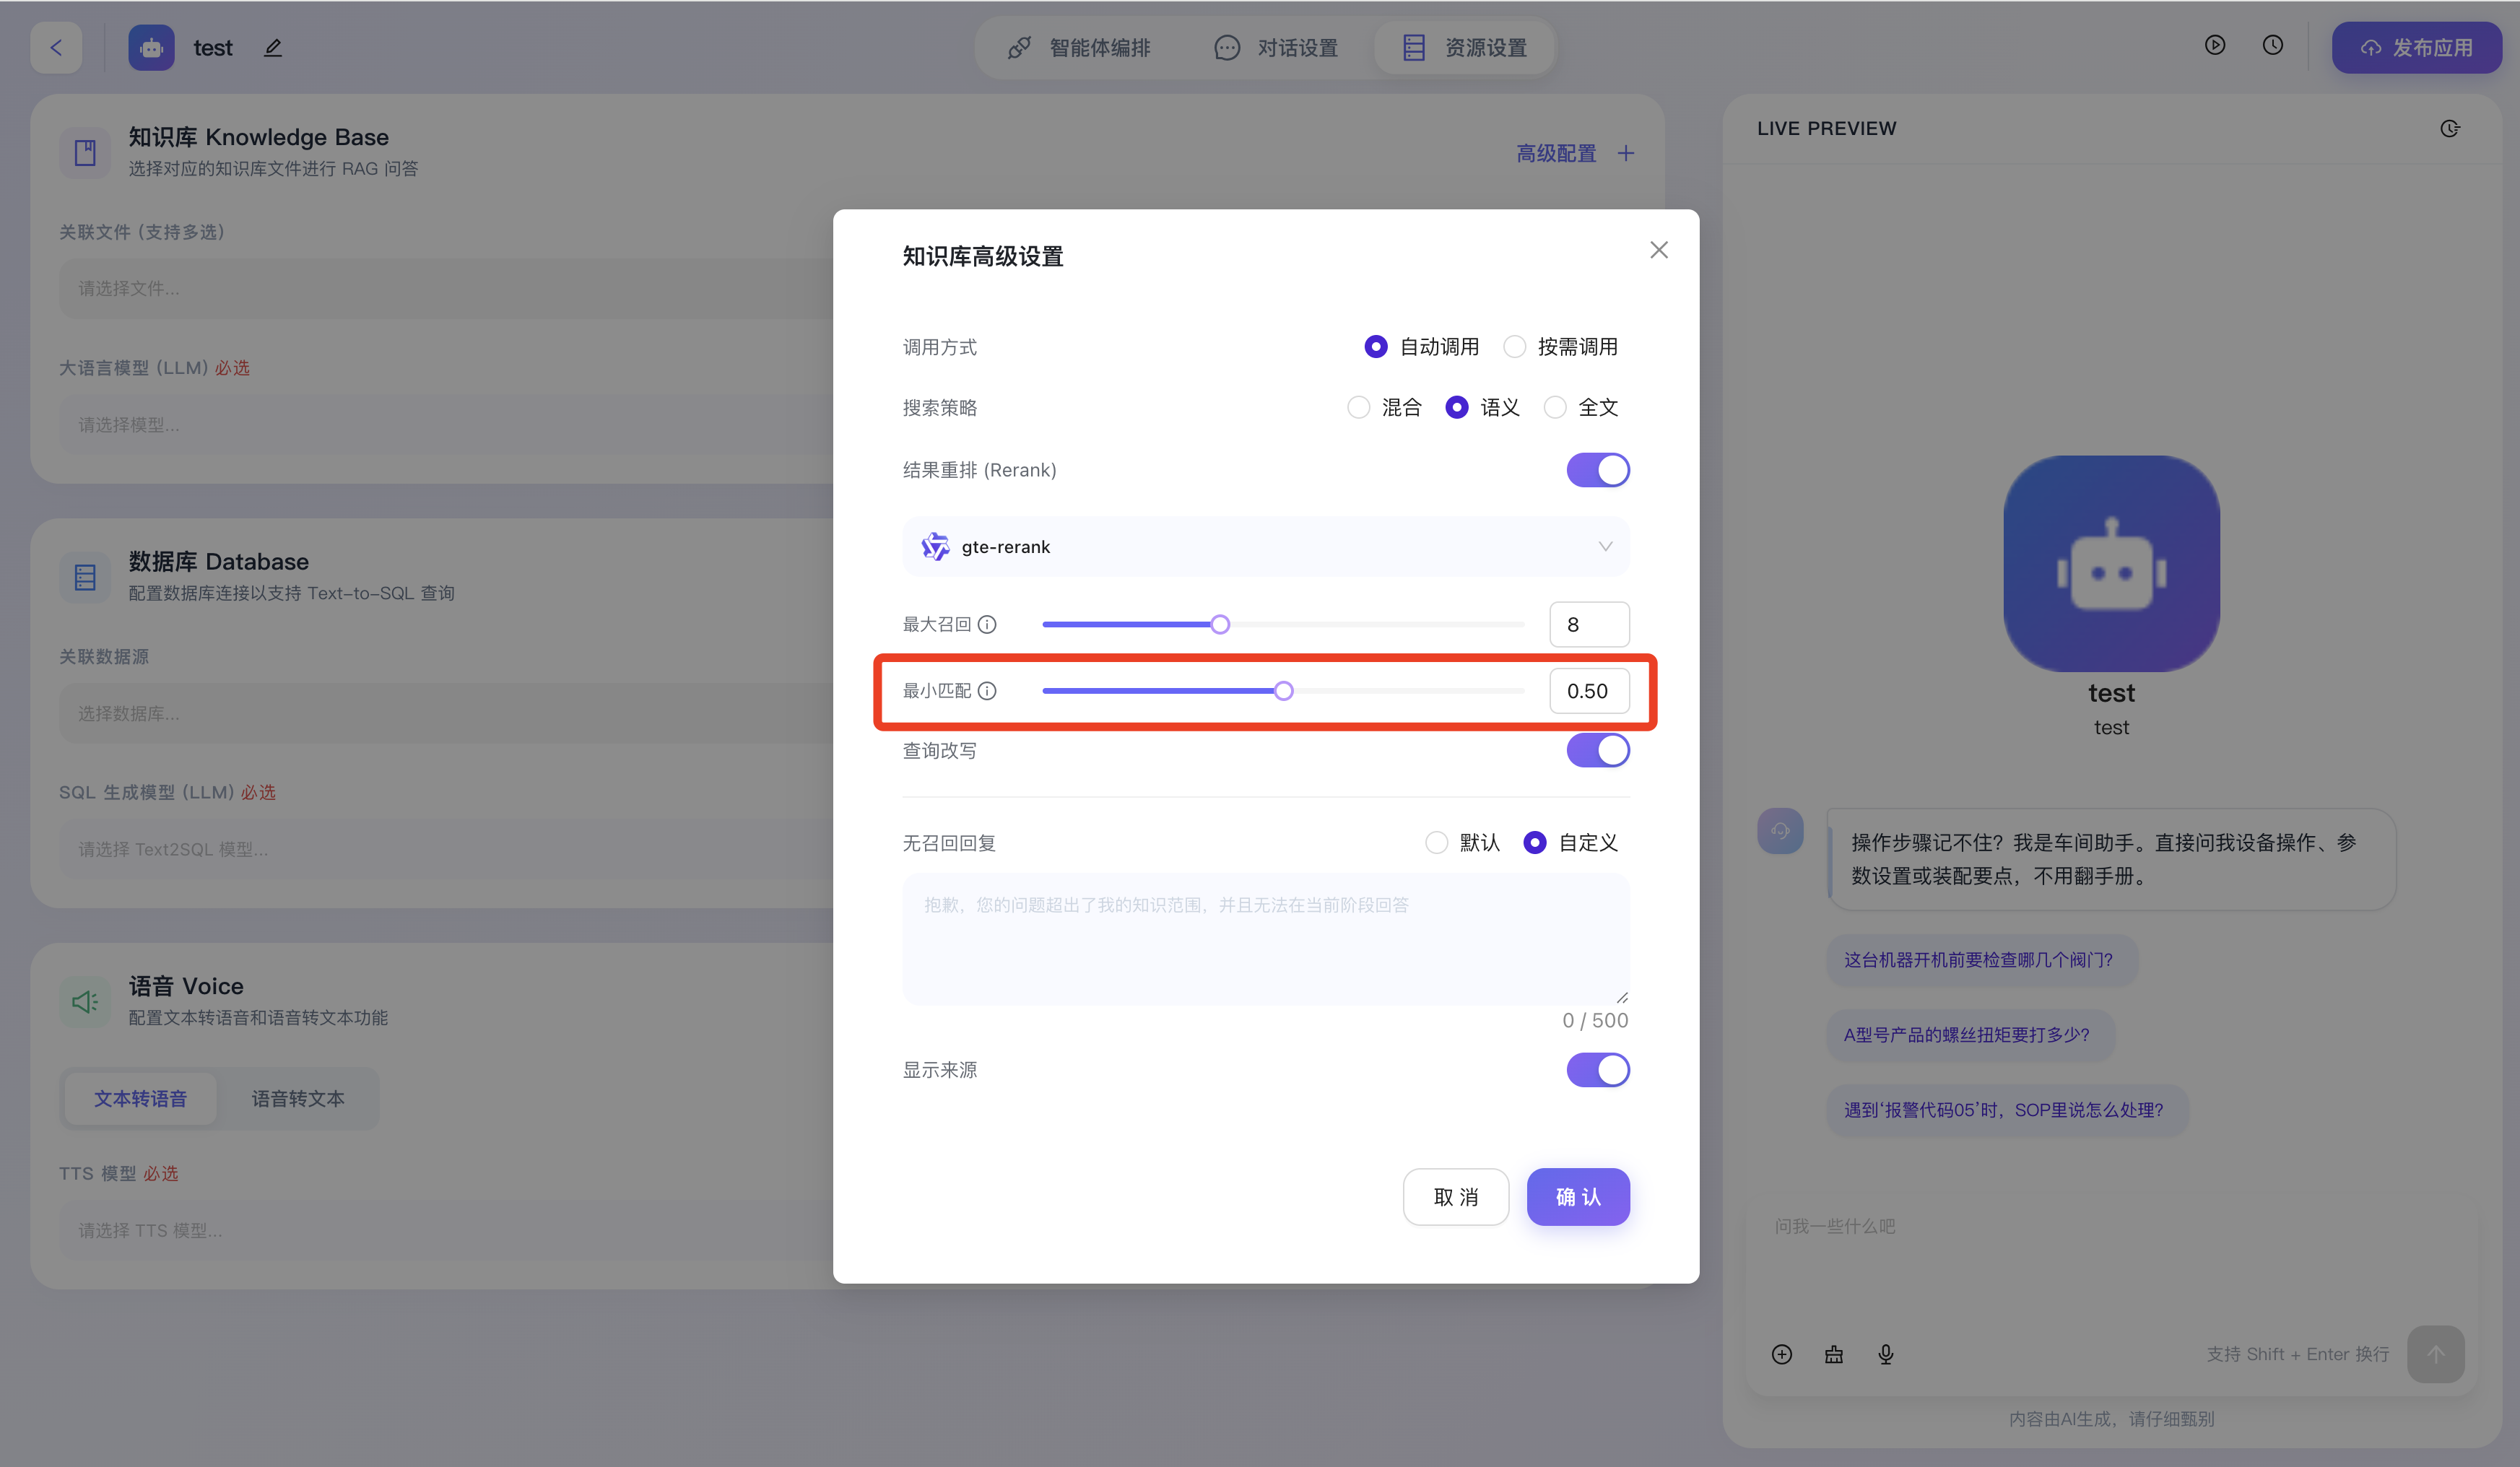This screenshot has height=1467, width=2520.
Task: Select the 按需调用 radio option
Action: 1515,347
